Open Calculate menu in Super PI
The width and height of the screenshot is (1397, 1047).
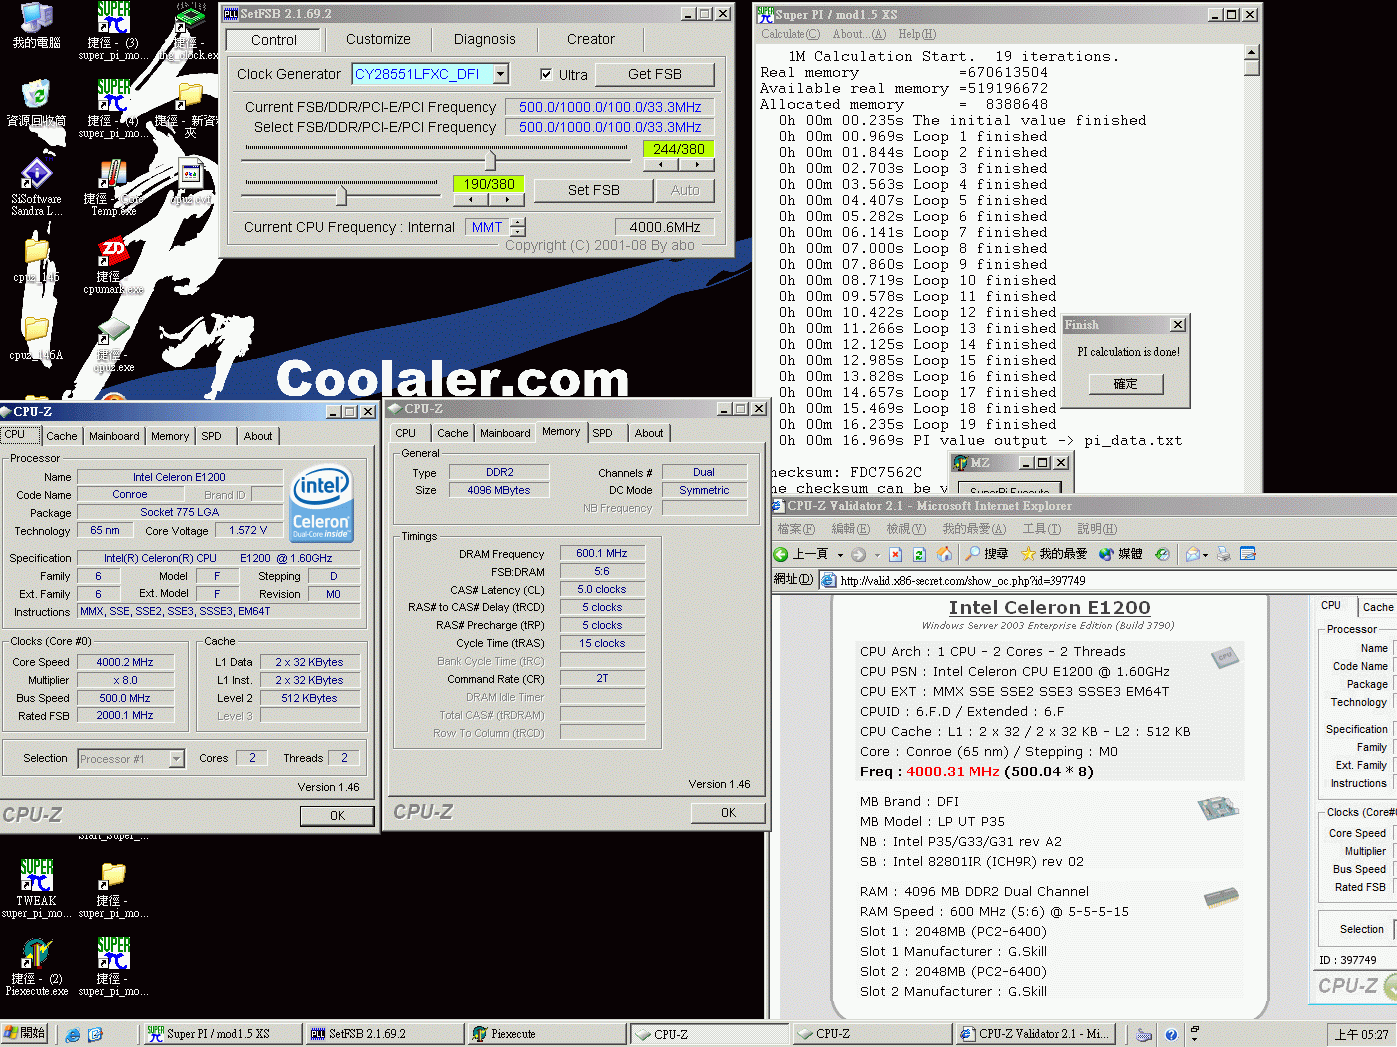790,34
